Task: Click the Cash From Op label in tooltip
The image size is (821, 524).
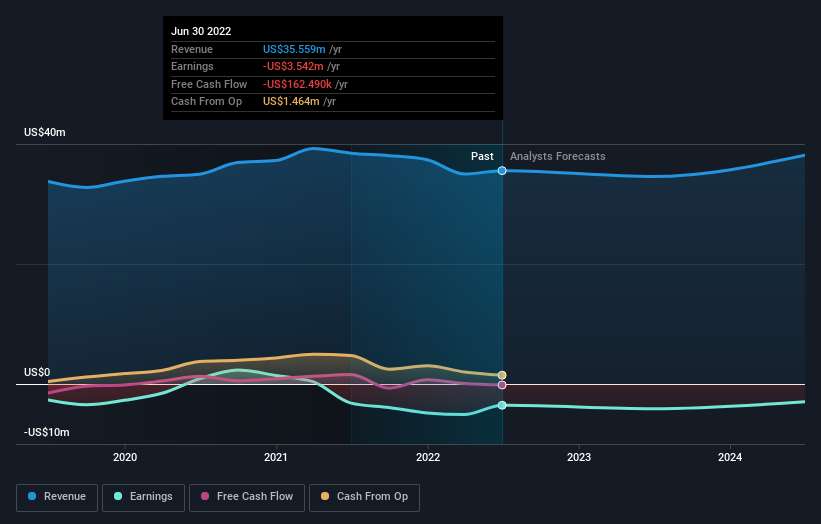Action: coord(206,102)
